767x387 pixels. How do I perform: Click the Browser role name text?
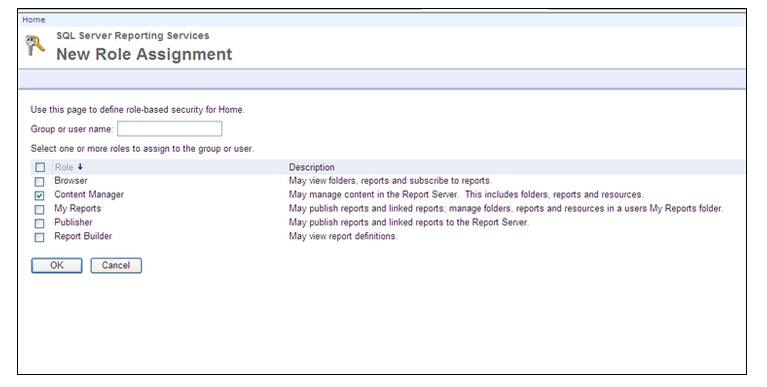point(71,181)
